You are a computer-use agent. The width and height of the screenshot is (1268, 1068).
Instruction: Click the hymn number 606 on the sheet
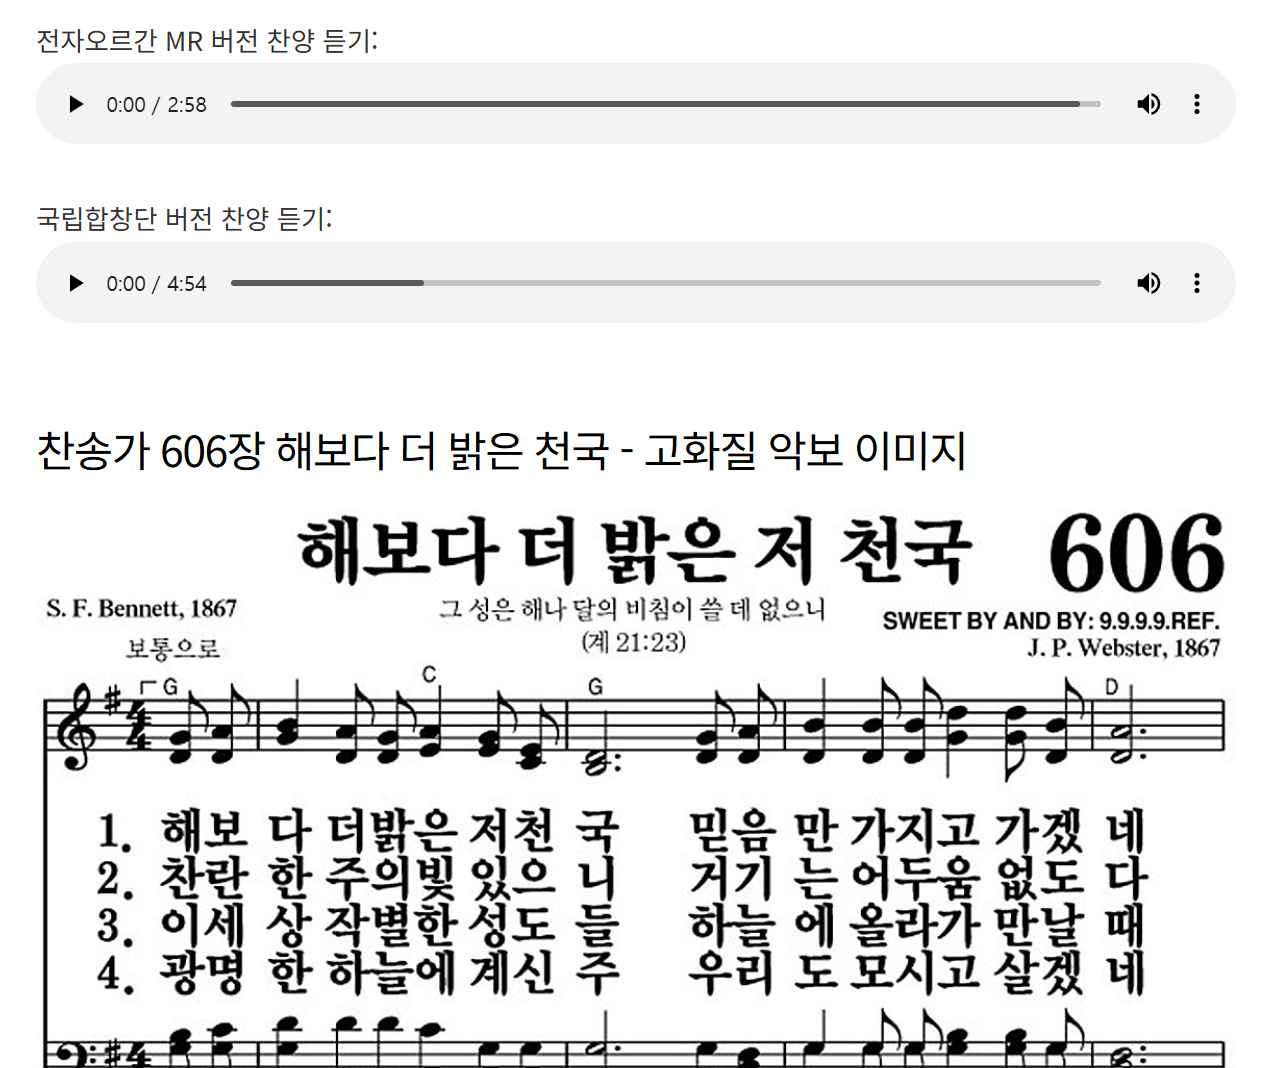point(1137,553)
